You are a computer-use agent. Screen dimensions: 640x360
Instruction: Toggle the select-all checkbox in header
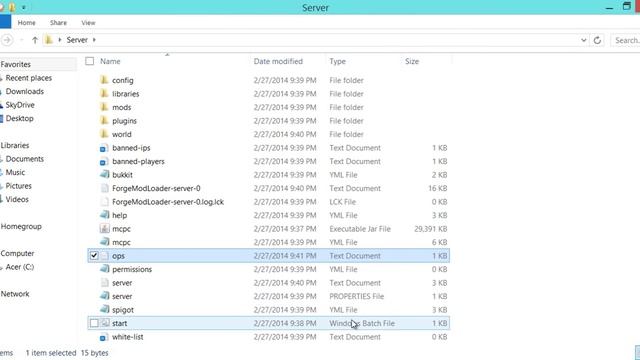tap(89, 61)
